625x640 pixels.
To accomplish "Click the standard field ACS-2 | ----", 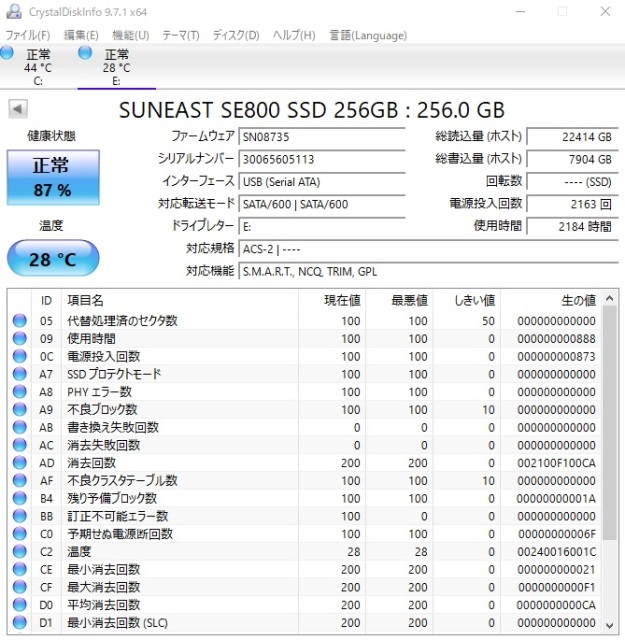I will [x=428, y=249].
